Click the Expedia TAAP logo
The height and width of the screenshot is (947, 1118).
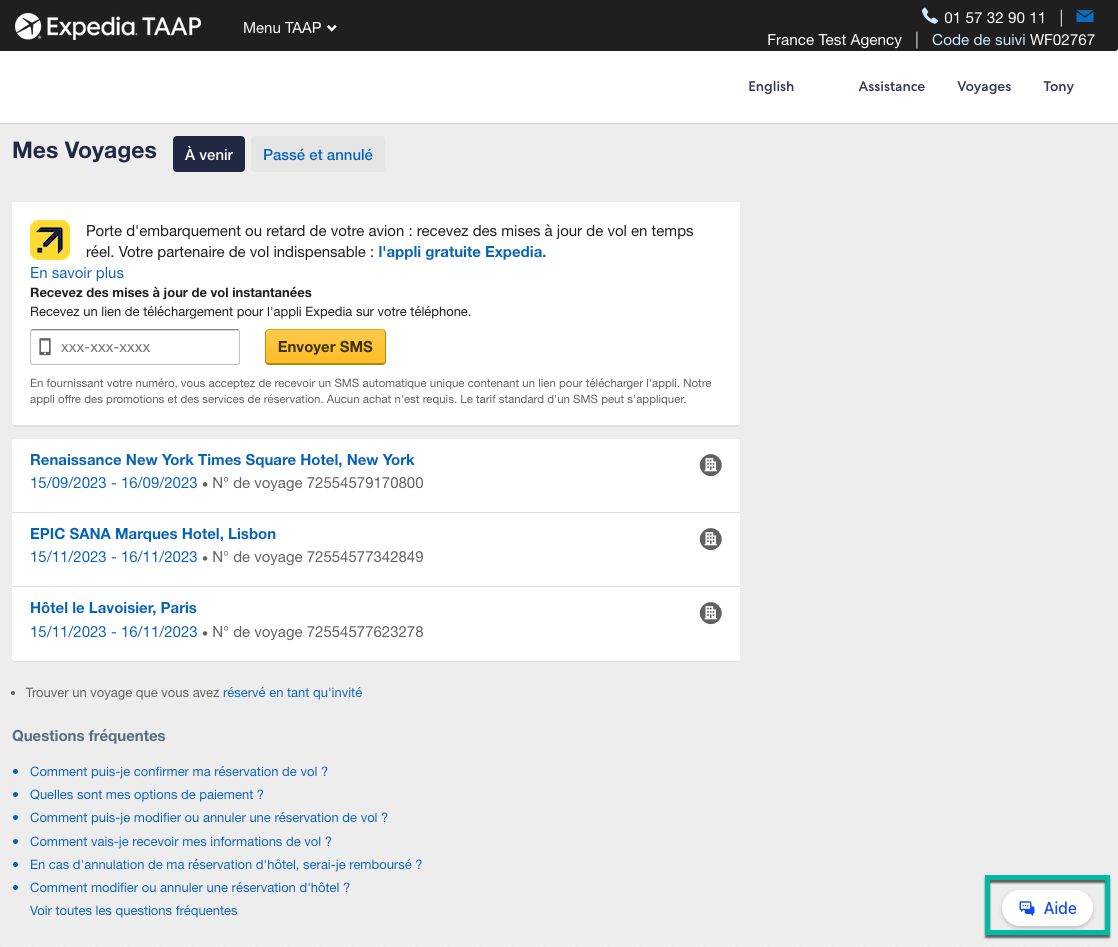[108, 26]
